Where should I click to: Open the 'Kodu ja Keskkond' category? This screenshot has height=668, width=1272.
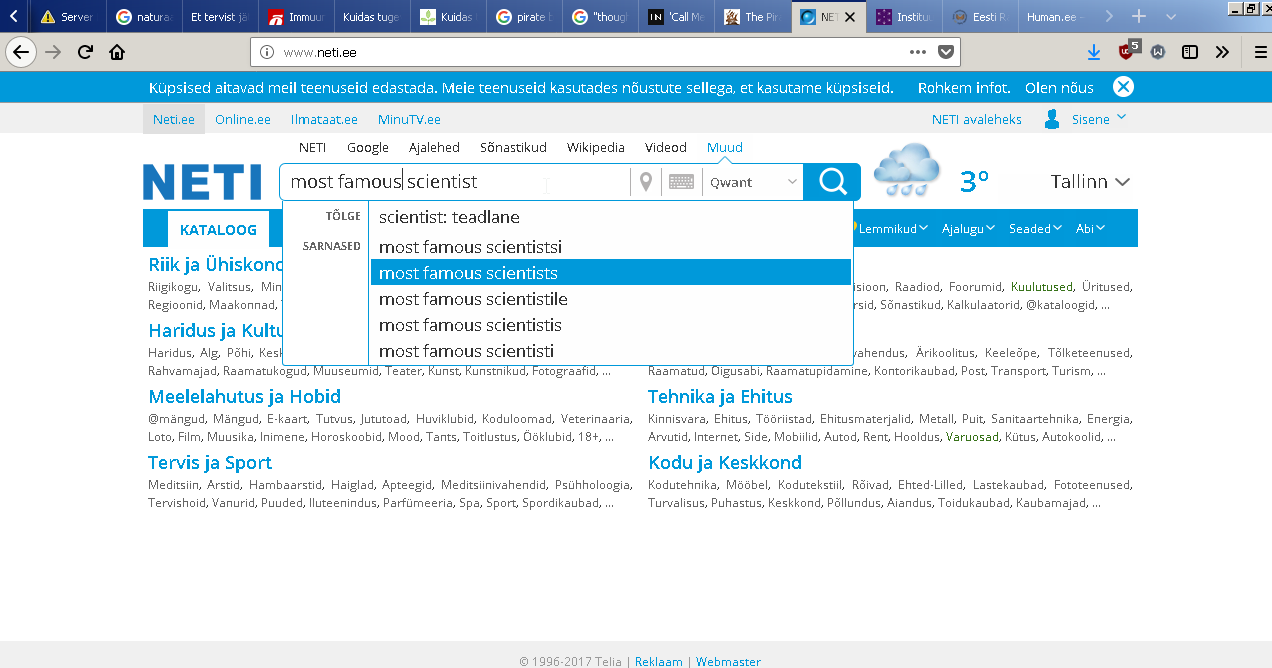tap(725, 463)
